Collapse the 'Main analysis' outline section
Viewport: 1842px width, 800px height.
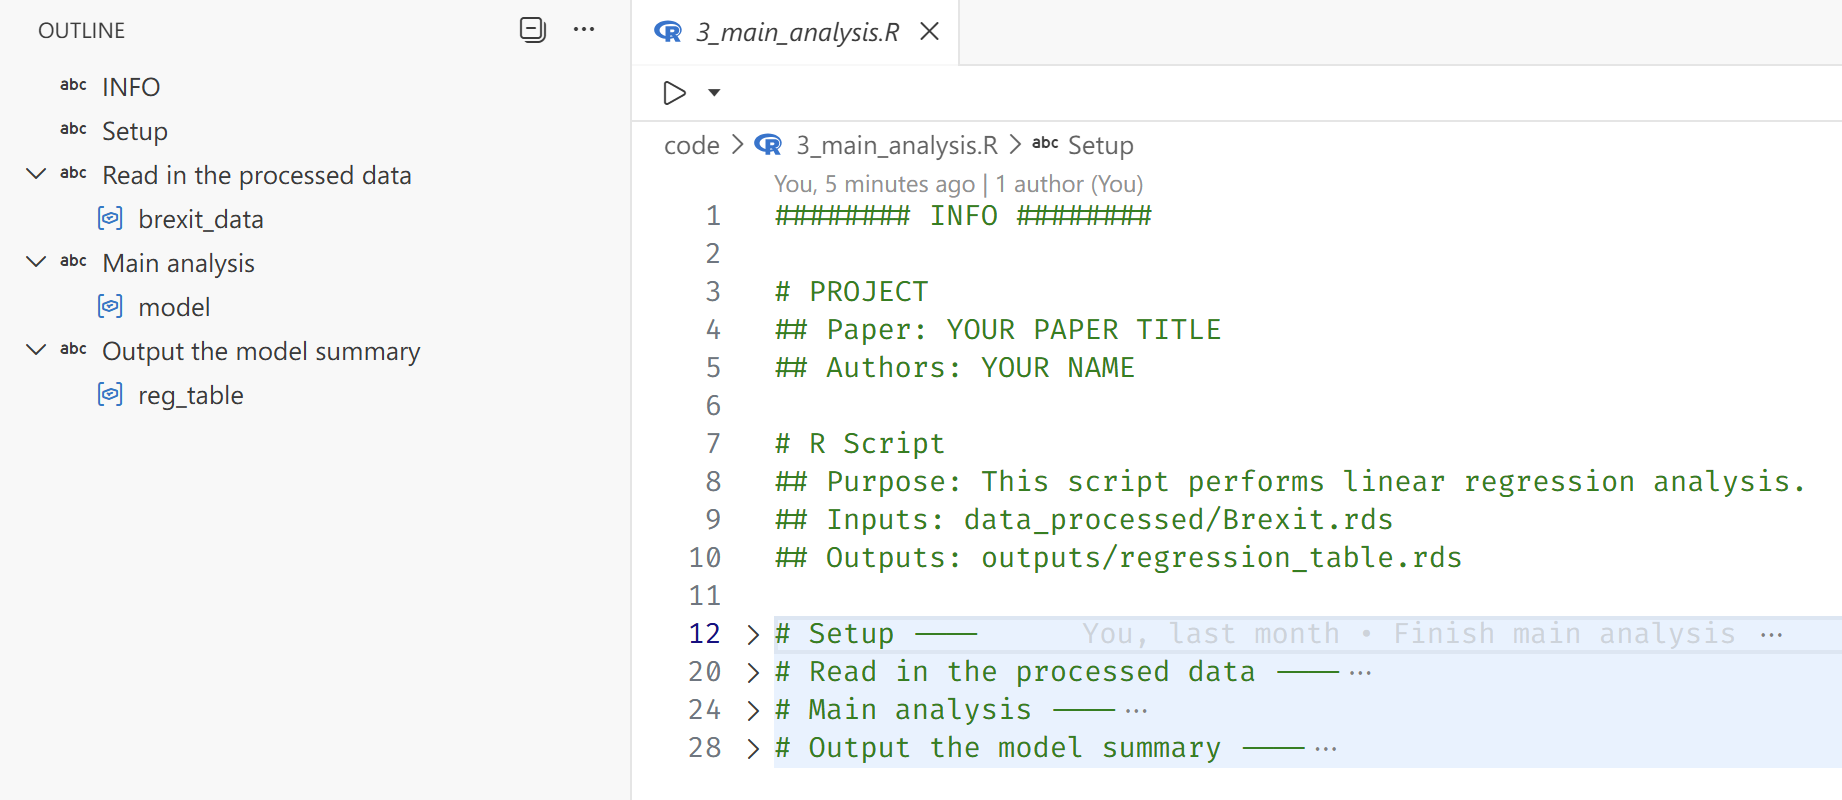[36, 263]
